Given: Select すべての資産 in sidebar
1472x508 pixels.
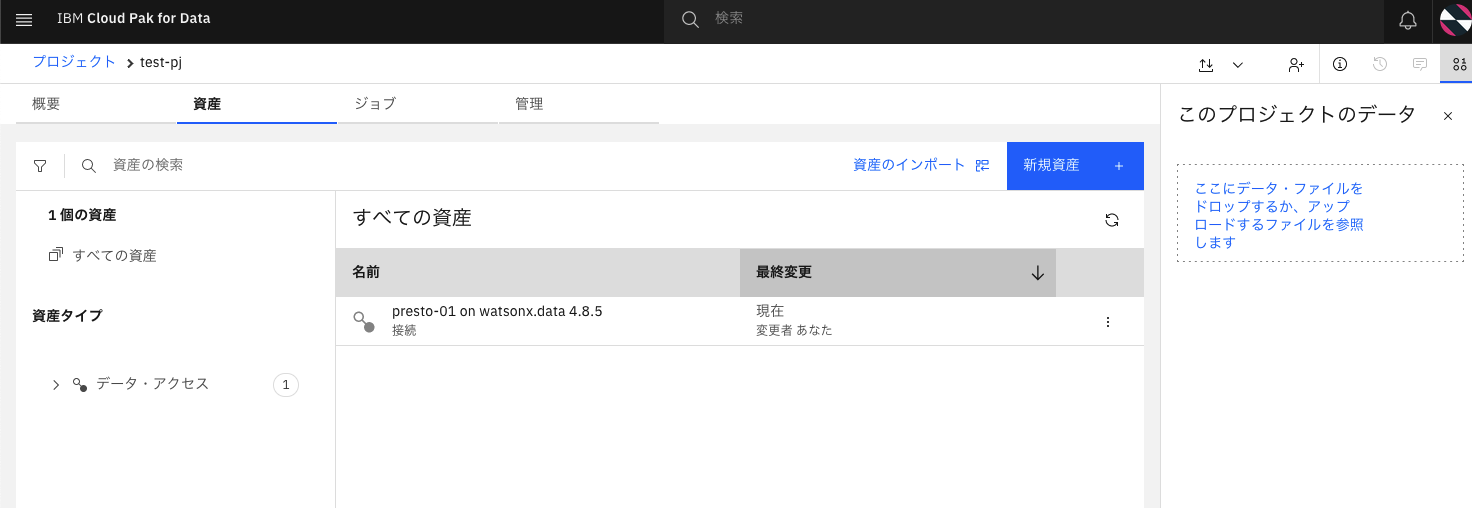Looking at the screenshot, I should click(114, 256).
